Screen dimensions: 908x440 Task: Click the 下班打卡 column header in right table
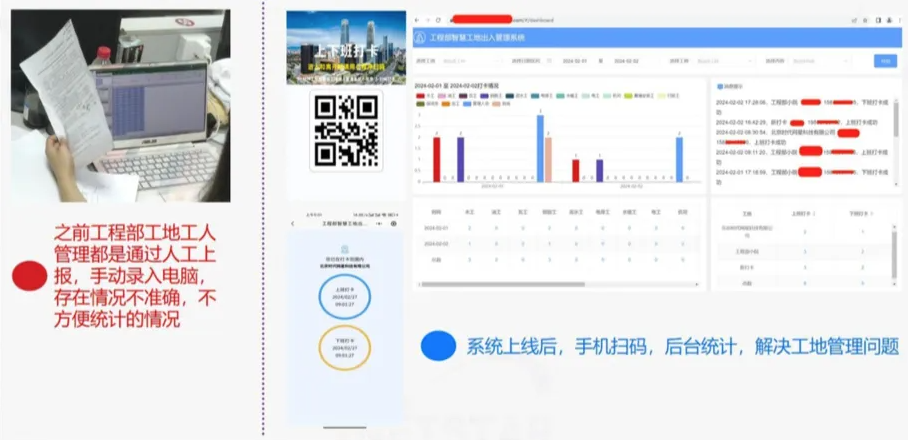point(859,213)
